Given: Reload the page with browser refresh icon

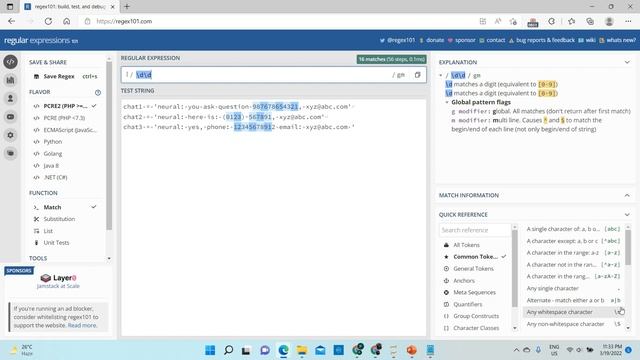Looking at the screenshot, I should (x=48, y=21).
